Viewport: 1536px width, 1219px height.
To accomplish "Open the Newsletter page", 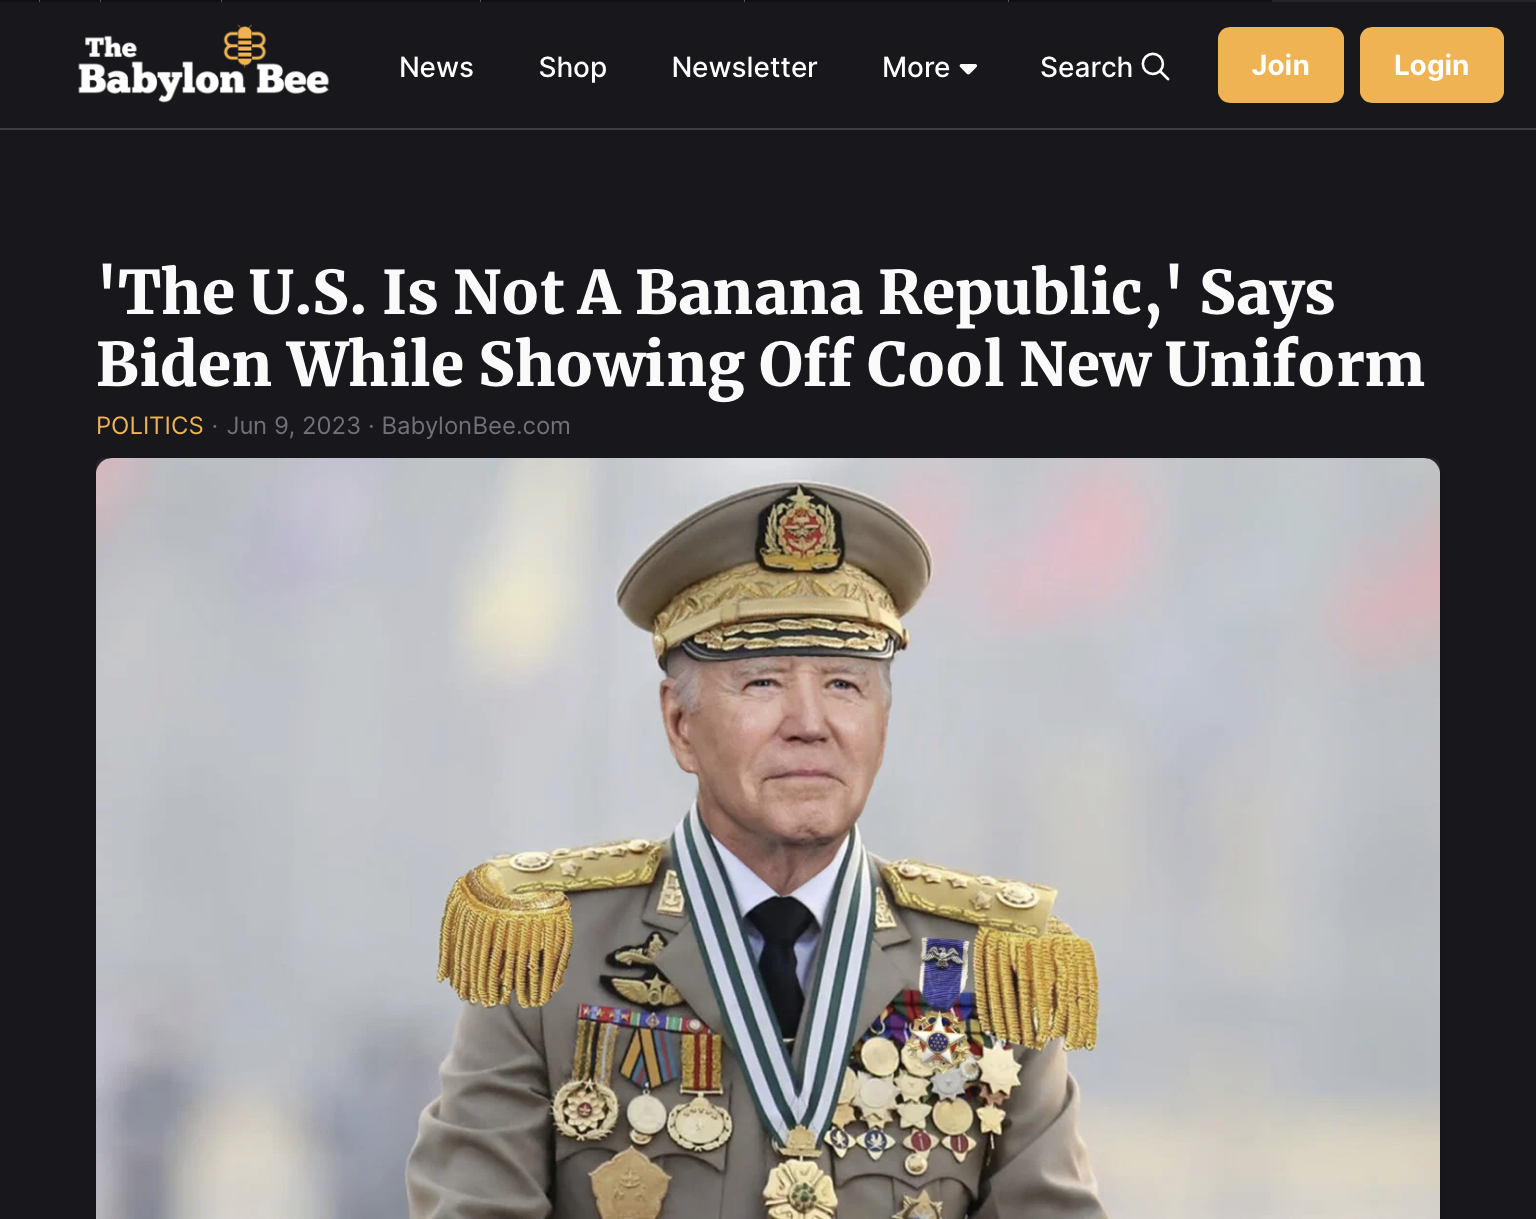I will (x=745, y=67).
